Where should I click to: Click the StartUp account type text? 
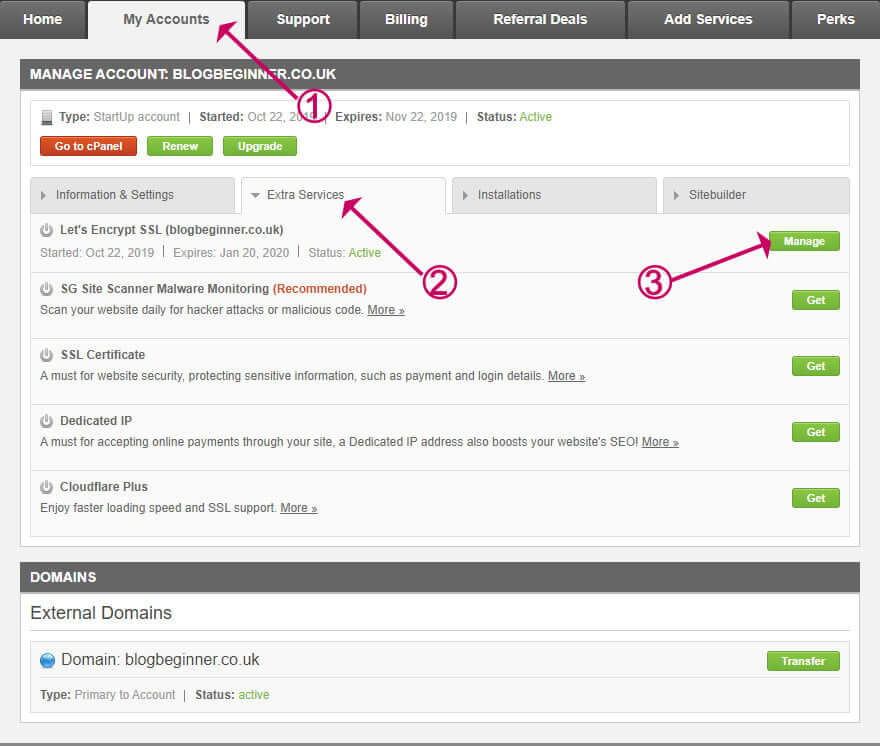[x=136, y=117]
